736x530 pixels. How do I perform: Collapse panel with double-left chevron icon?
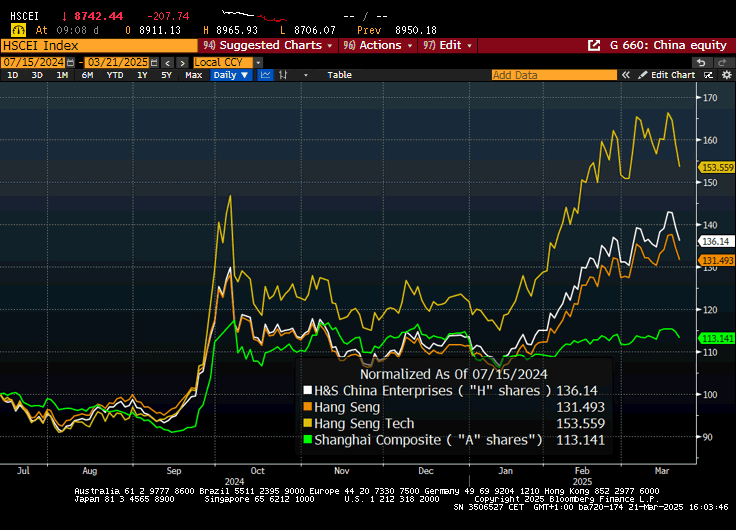point(626,75)
